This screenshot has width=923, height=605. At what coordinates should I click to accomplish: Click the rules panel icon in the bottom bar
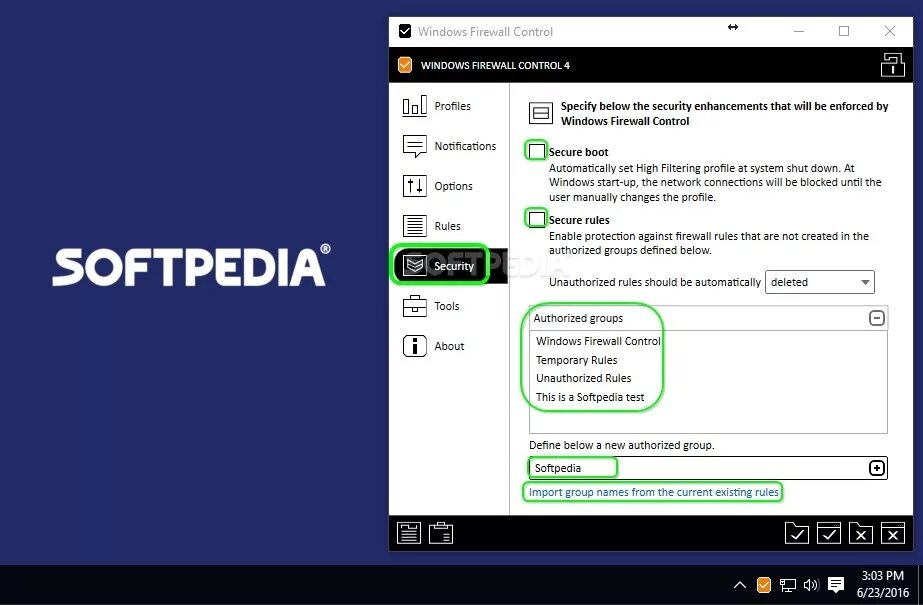click(409, 533)
